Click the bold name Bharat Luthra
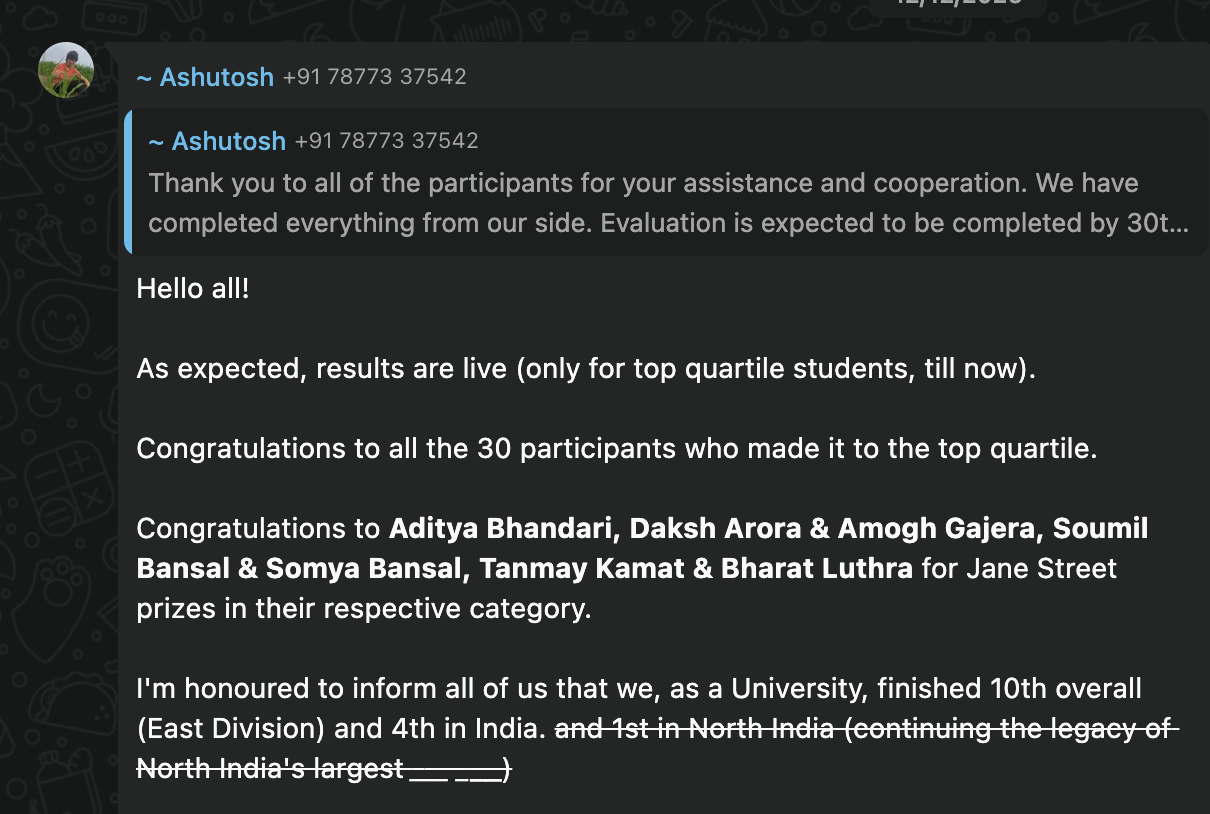Screen dimensions: 1210x814 coord(815,569)
